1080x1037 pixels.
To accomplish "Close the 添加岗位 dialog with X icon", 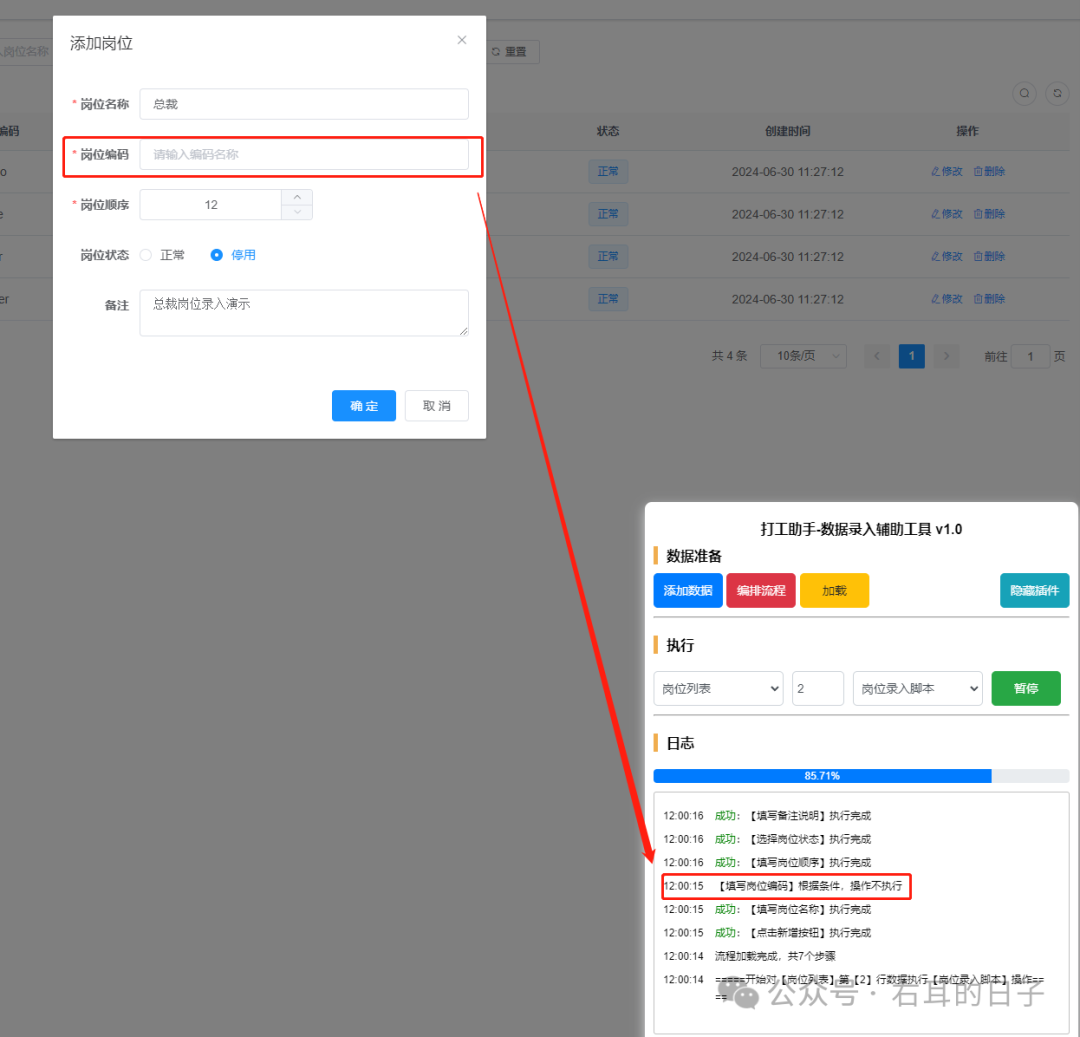I will (461, 41).
